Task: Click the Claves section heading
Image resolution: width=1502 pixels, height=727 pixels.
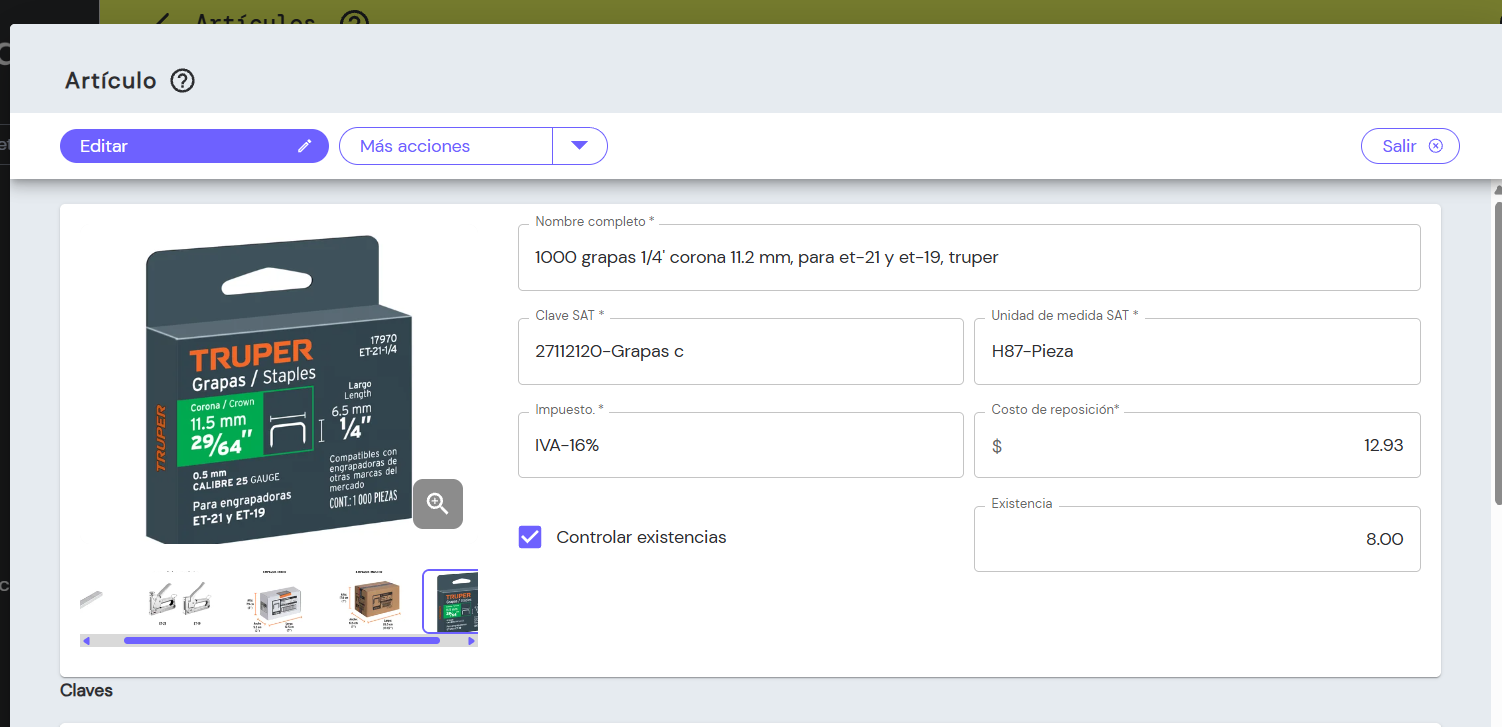Action: (x=86, y=690)
